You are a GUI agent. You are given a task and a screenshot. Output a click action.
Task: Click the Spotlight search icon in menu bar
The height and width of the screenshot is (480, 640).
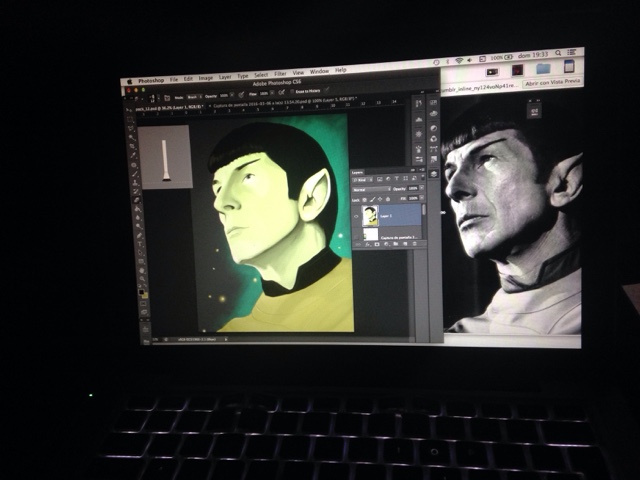click(x=558, y=53)
